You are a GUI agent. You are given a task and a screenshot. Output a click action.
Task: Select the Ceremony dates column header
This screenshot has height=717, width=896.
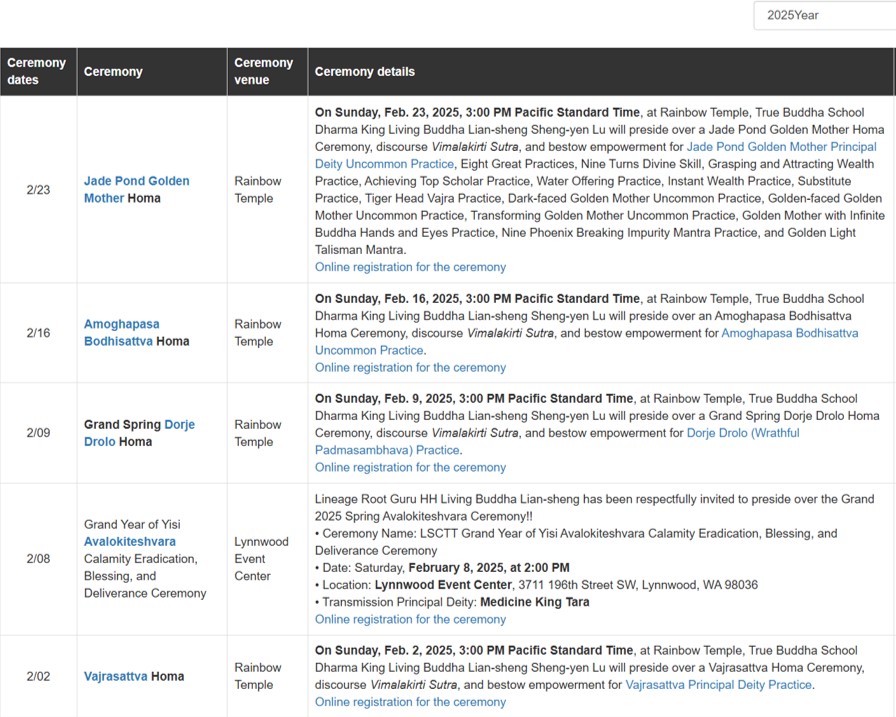coord(38,71)
